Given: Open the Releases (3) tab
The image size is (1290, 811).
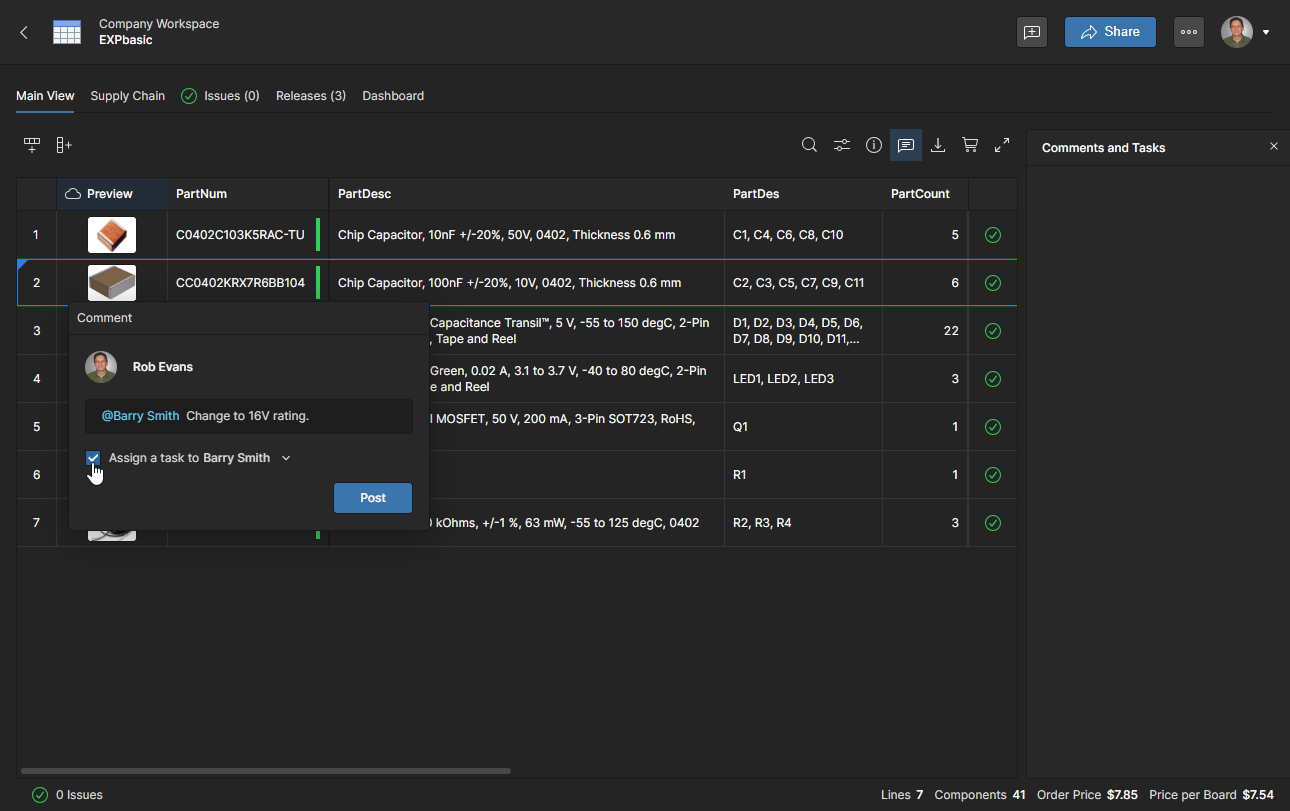Looking at the screenshot, I should tap(310, 96).
